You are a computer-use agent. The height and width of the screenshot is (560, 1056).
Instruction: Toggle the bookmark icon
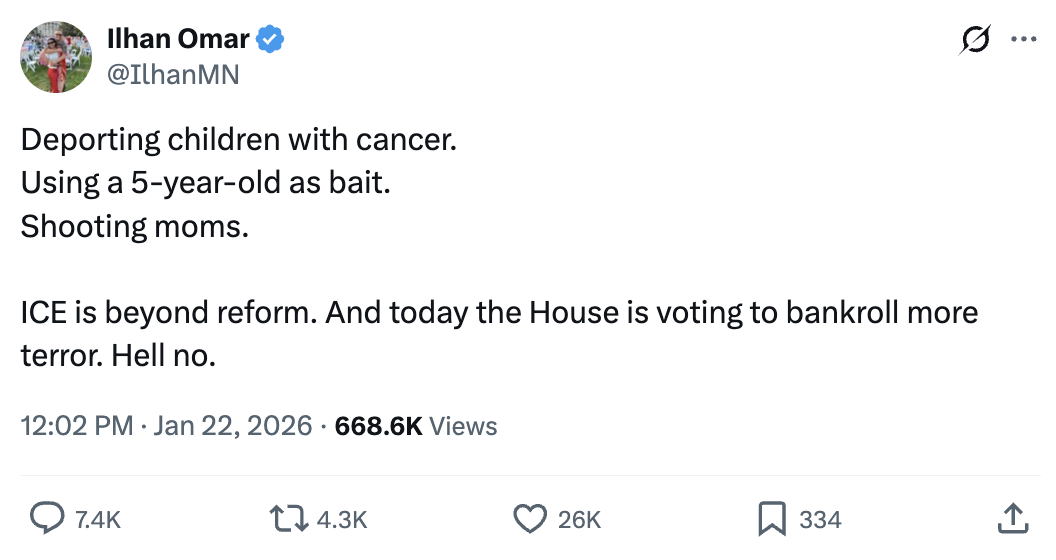pyautogui.click(x=771, y=518)
